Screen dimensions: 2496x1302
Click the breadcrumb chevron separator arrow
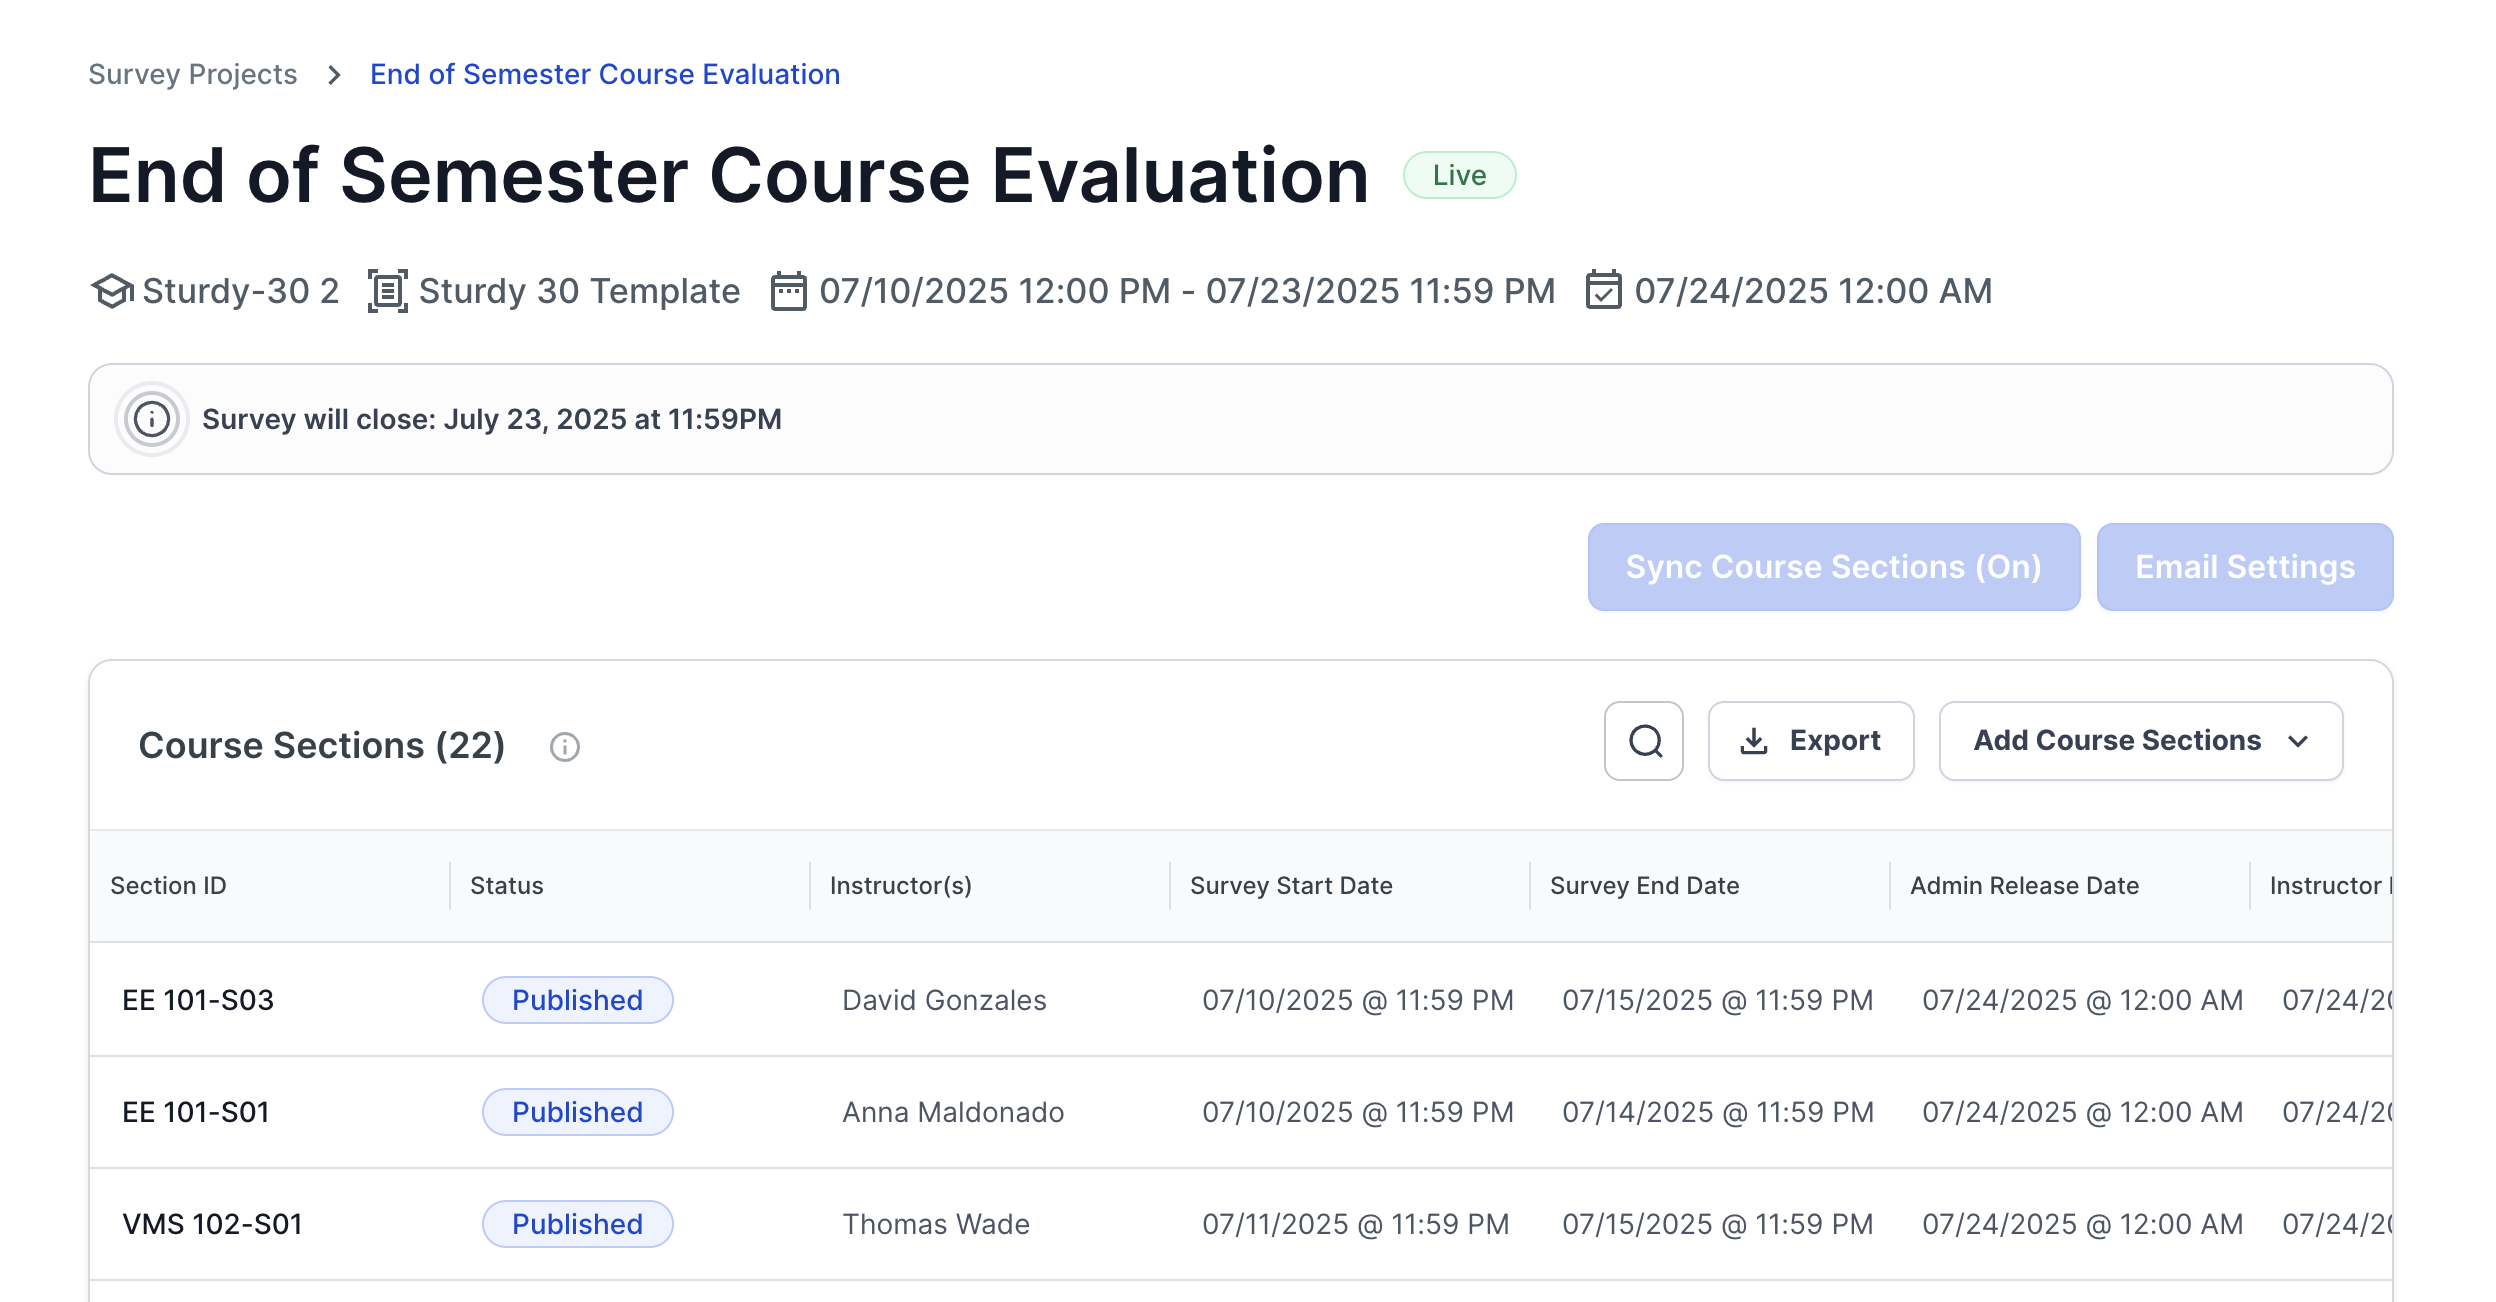[x=334, y=75]
